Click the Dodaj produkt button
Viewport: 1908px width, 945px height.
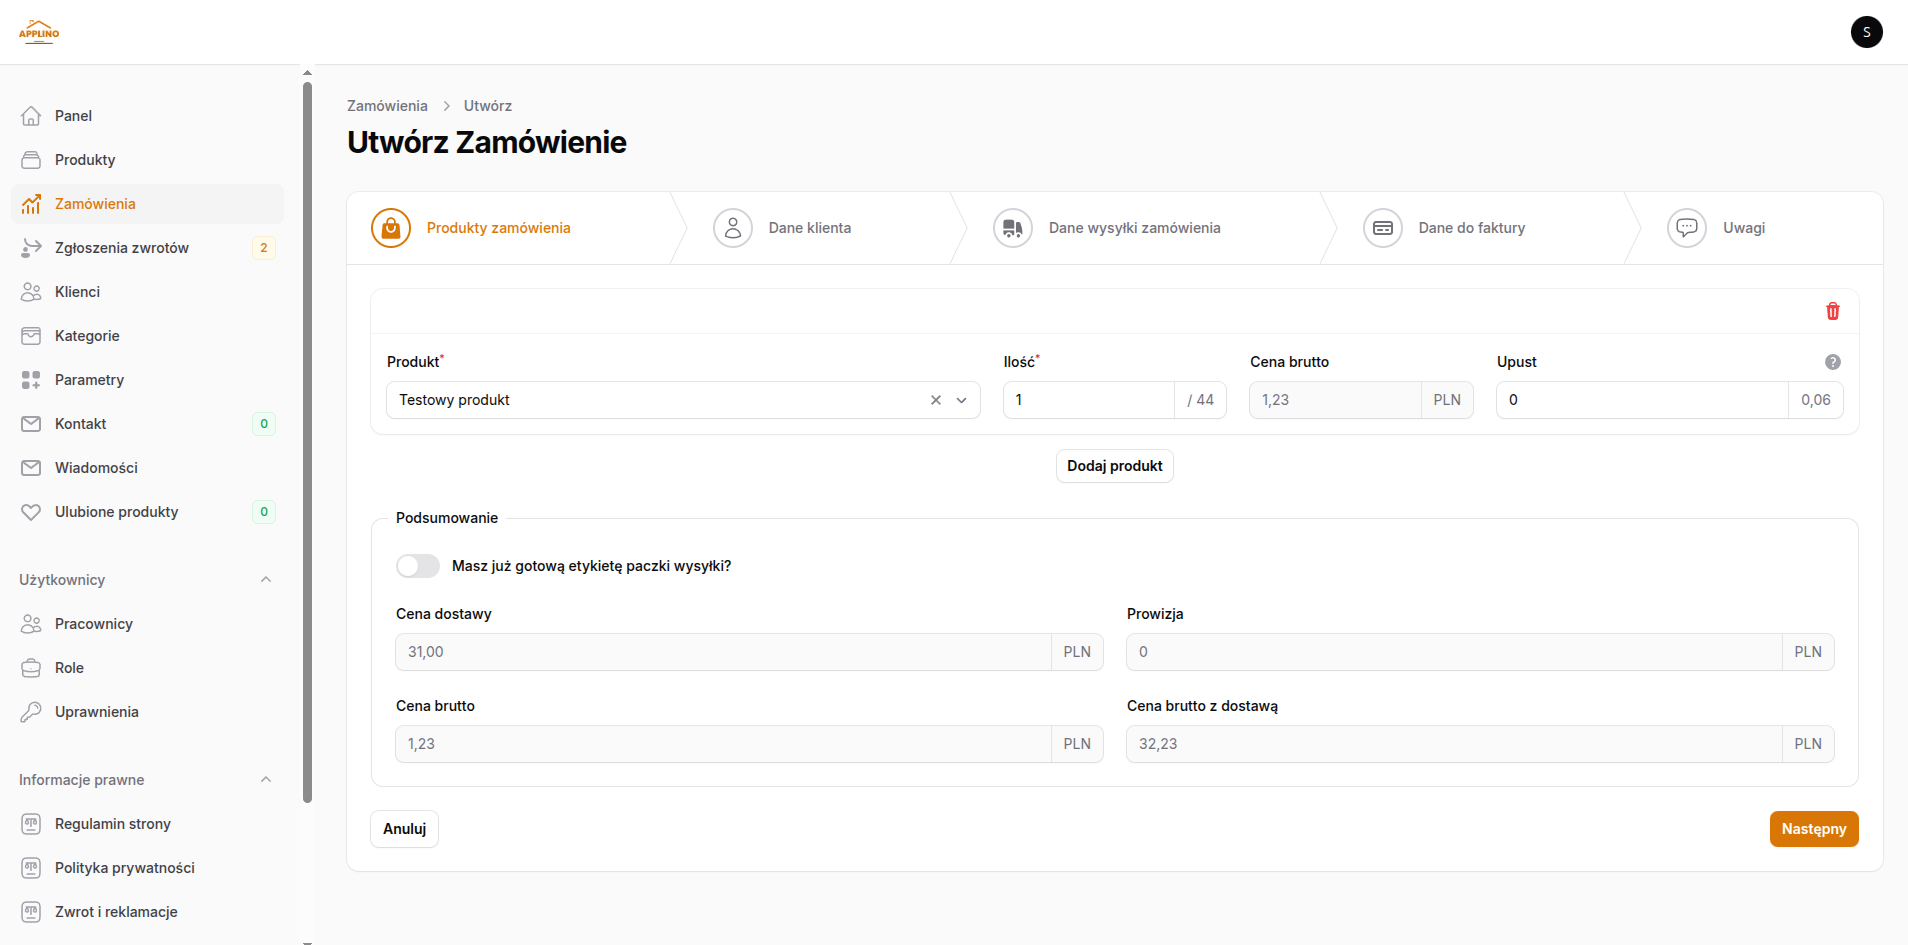click(x=1114, y=466)
